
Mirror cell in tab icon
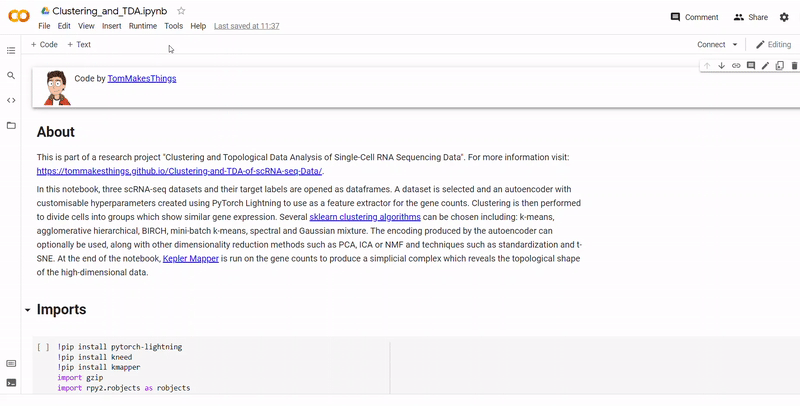tap(780, 65)
